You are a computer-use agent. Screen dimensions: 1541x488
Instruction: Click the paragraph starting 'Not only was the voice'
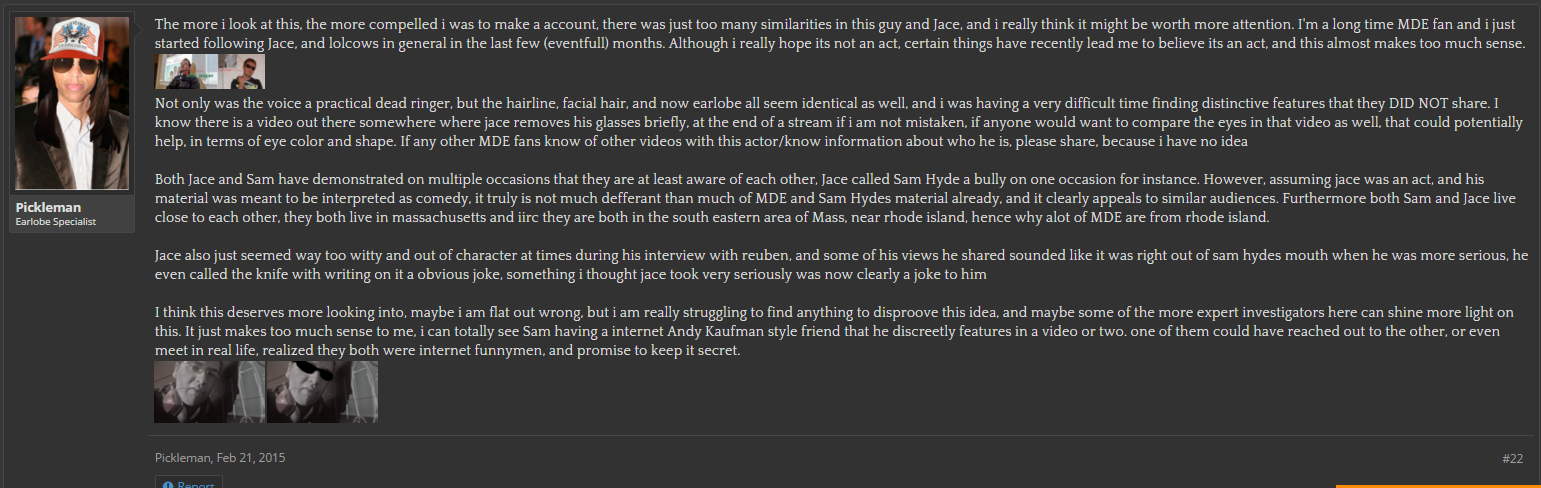point(841,122)
